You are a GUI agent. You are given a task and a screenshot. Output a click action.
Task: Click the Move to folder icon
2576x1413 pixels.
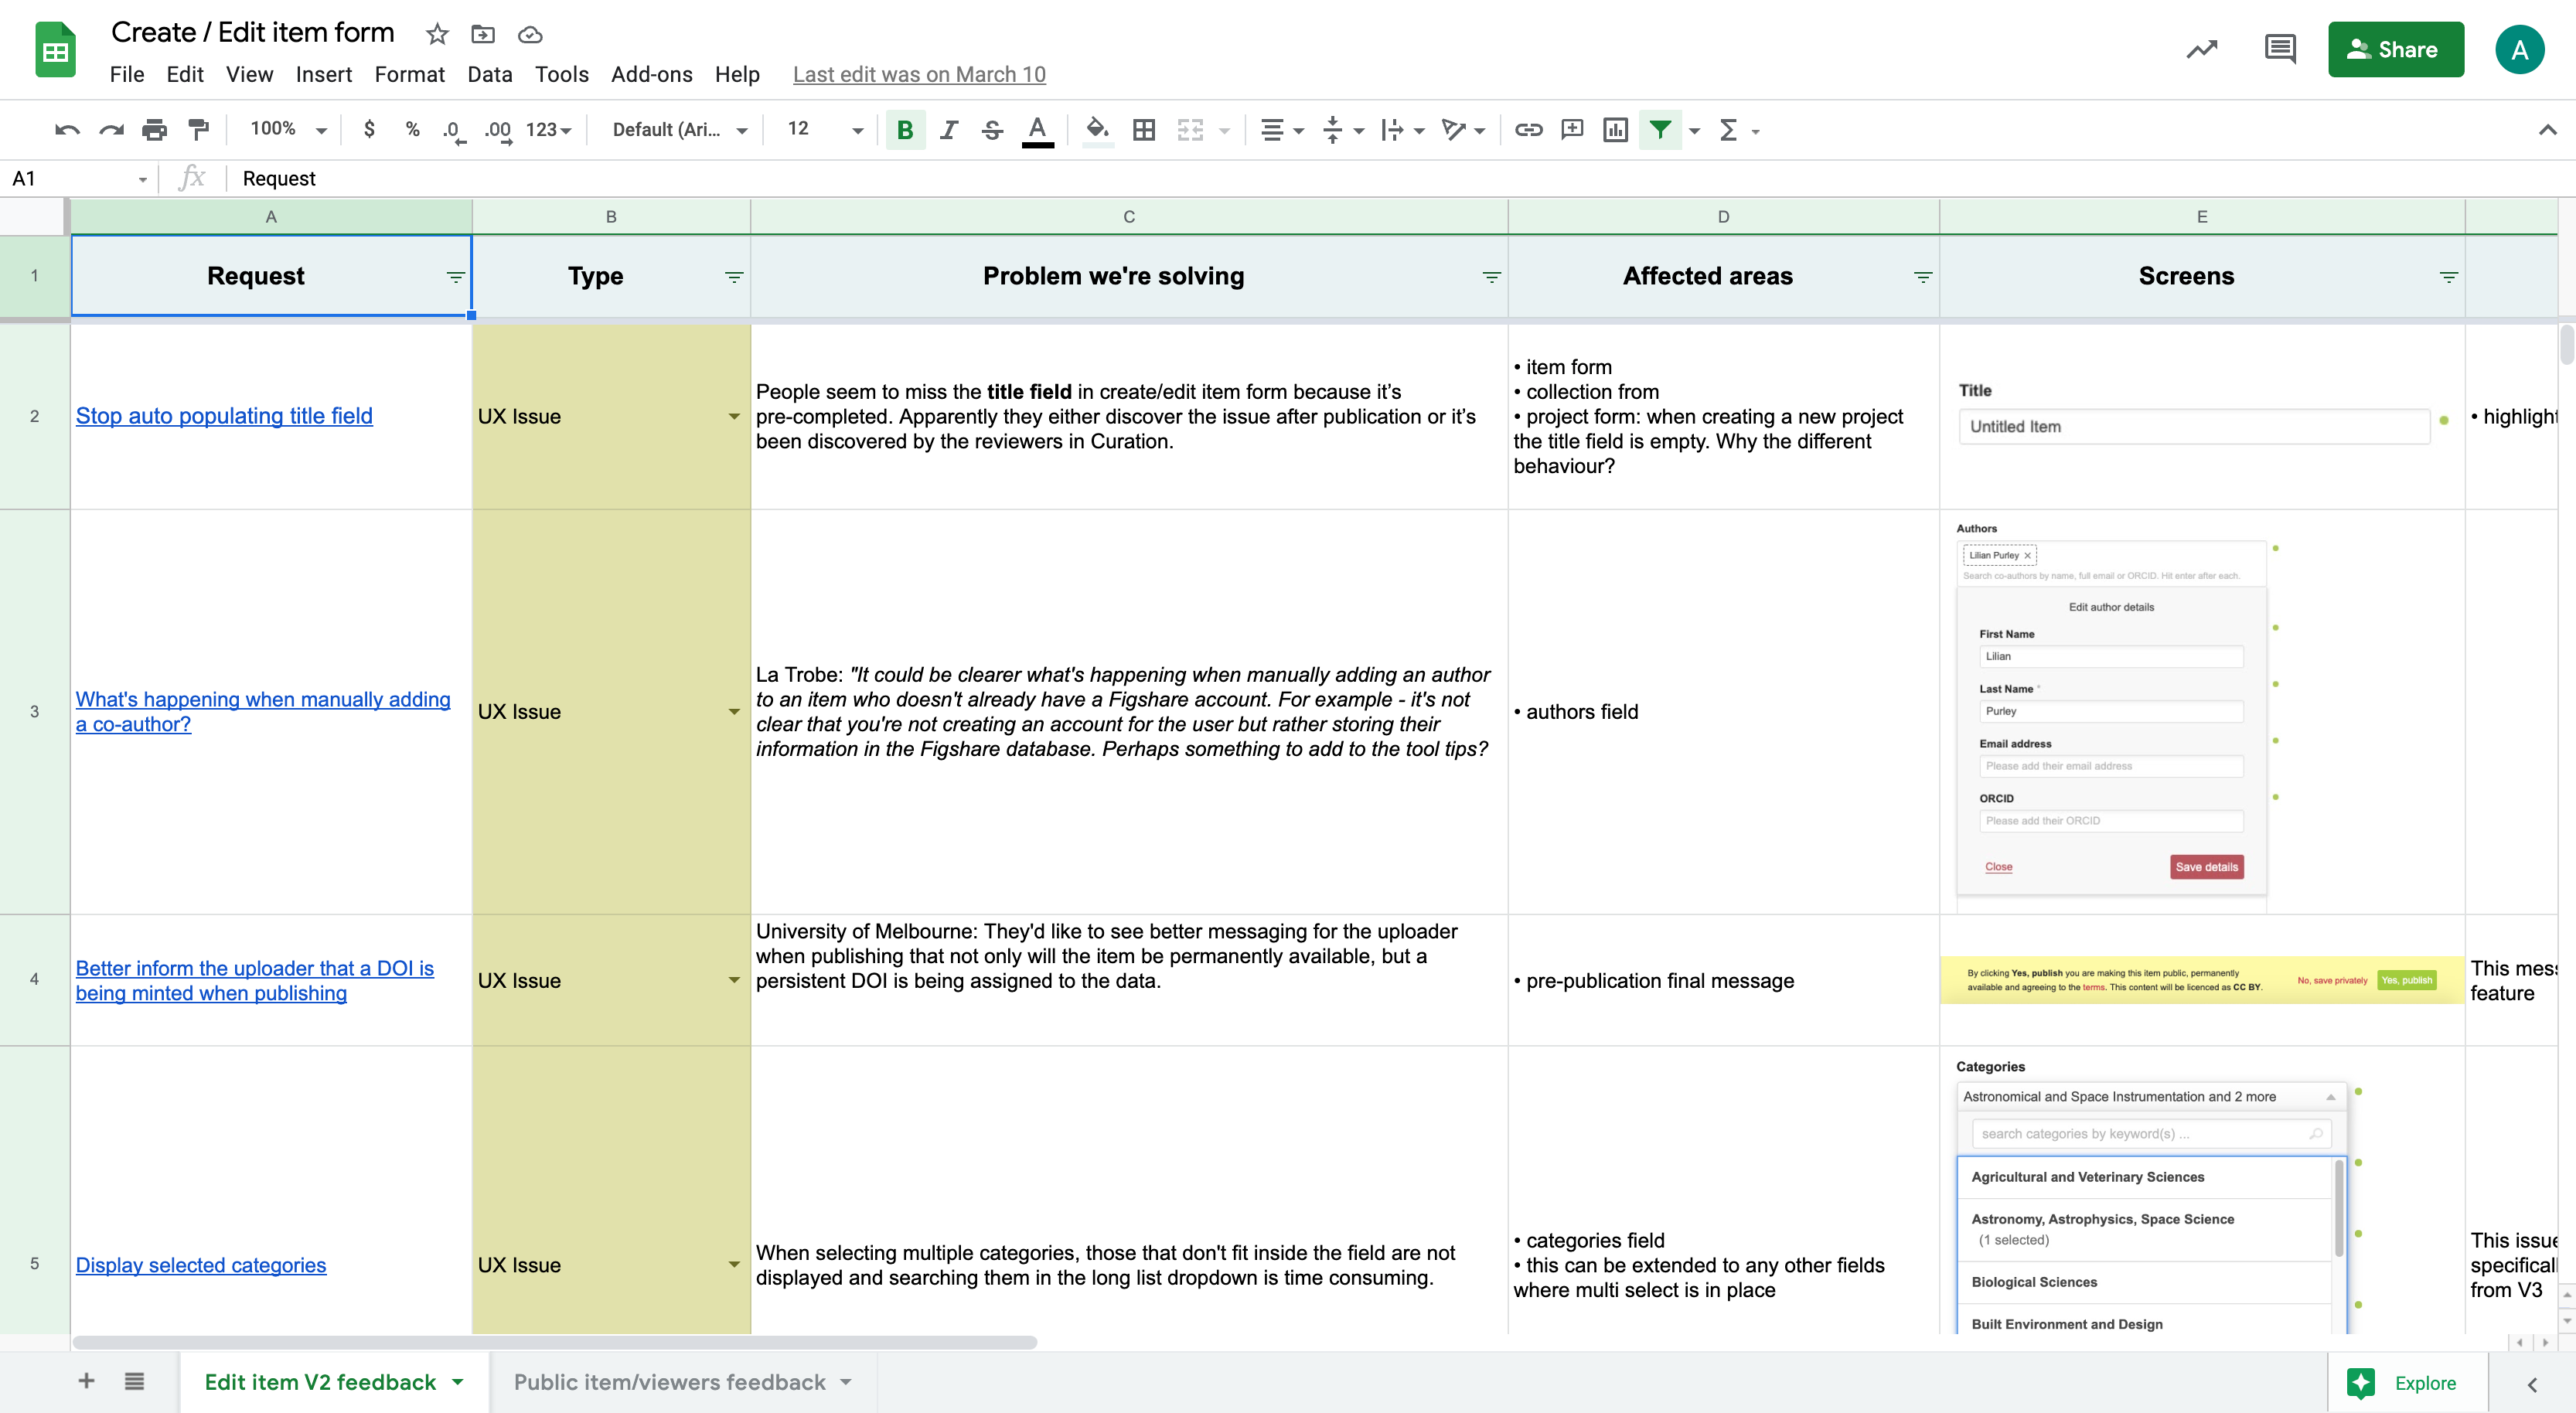pos(483,35)
